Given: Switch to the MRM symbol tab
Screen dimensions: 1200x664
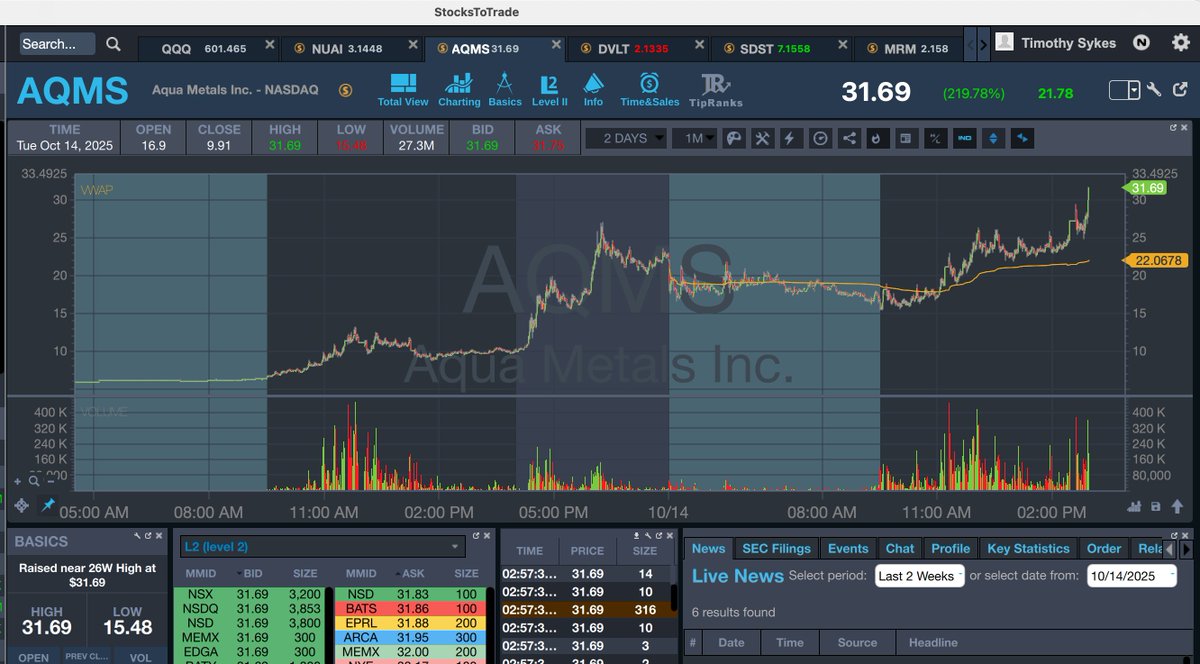Looking at the screenshot, I should (909, 48).
